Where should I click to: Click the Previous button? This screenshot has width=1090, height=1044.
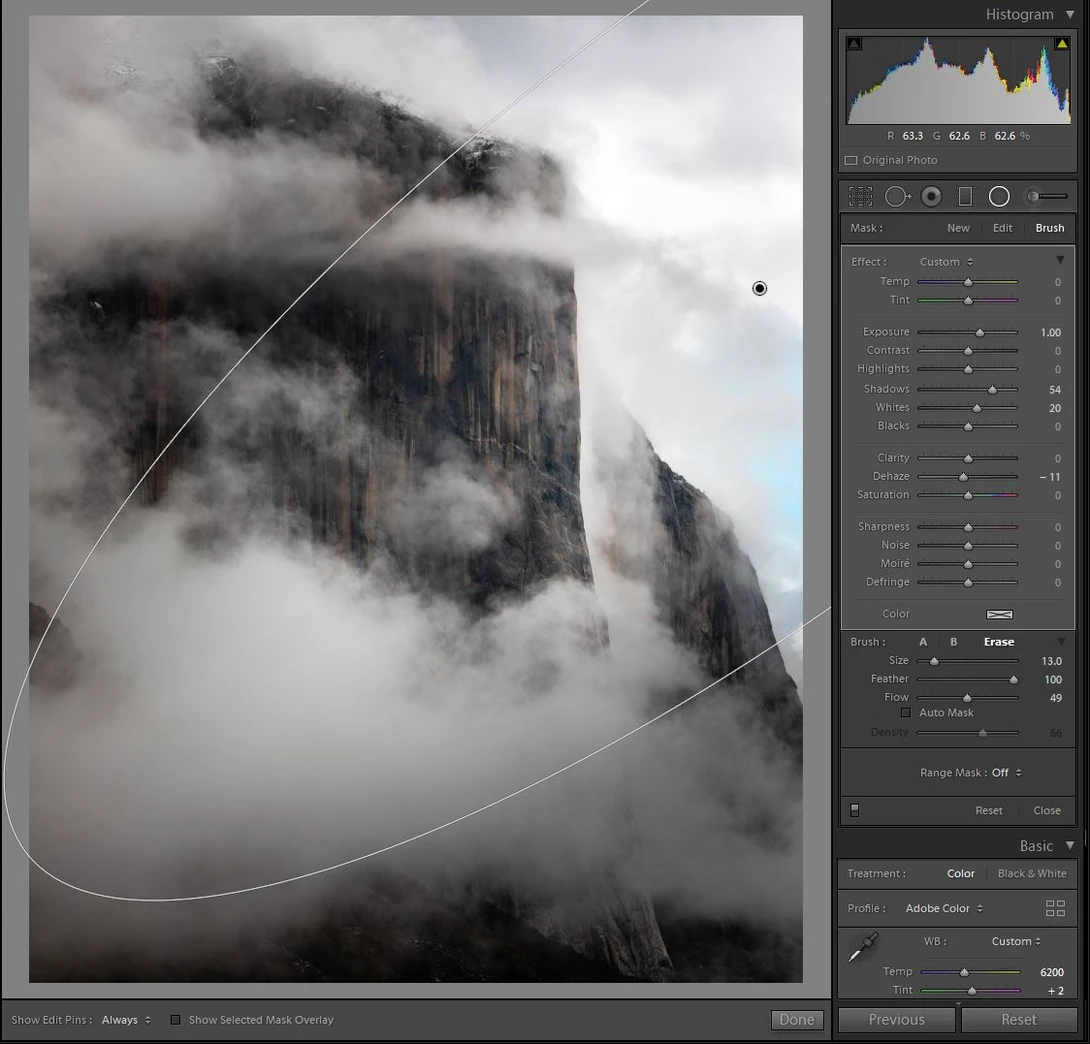[896, 1020]
